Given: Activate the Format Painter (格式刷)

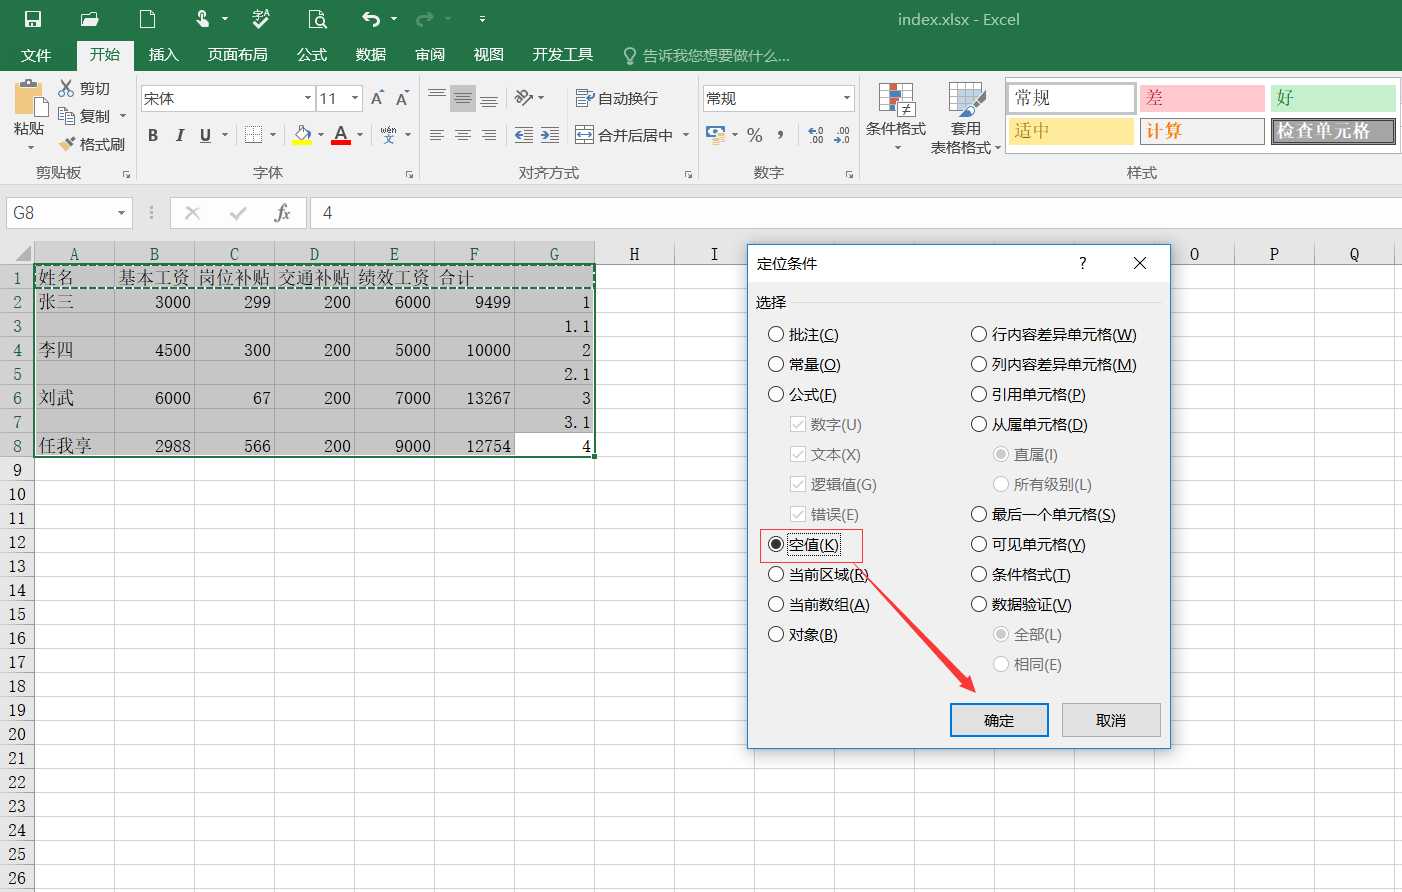Looking at the screenshot, I should (x=67, y=144).
